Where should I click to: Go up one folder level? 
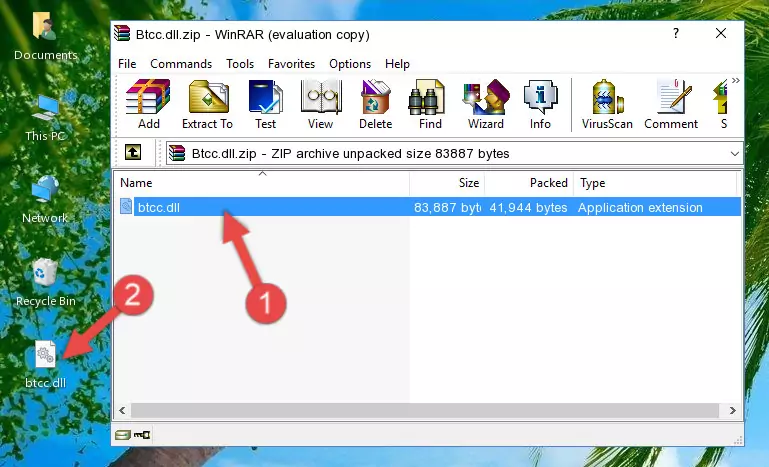(133, 153)
